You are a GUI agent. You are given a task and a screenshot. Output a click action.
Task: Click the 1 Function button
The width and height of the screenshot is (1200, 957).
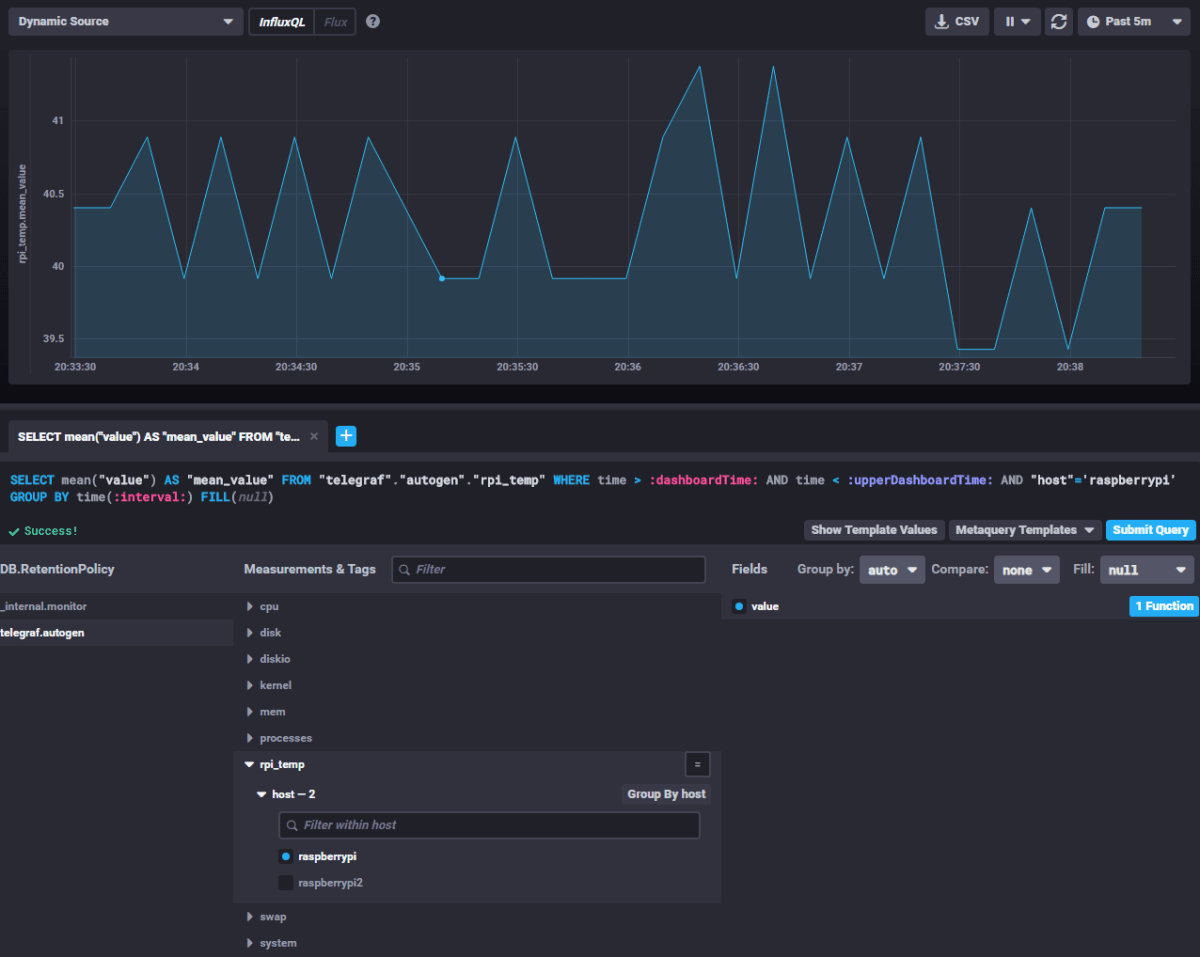(1164, 606)
